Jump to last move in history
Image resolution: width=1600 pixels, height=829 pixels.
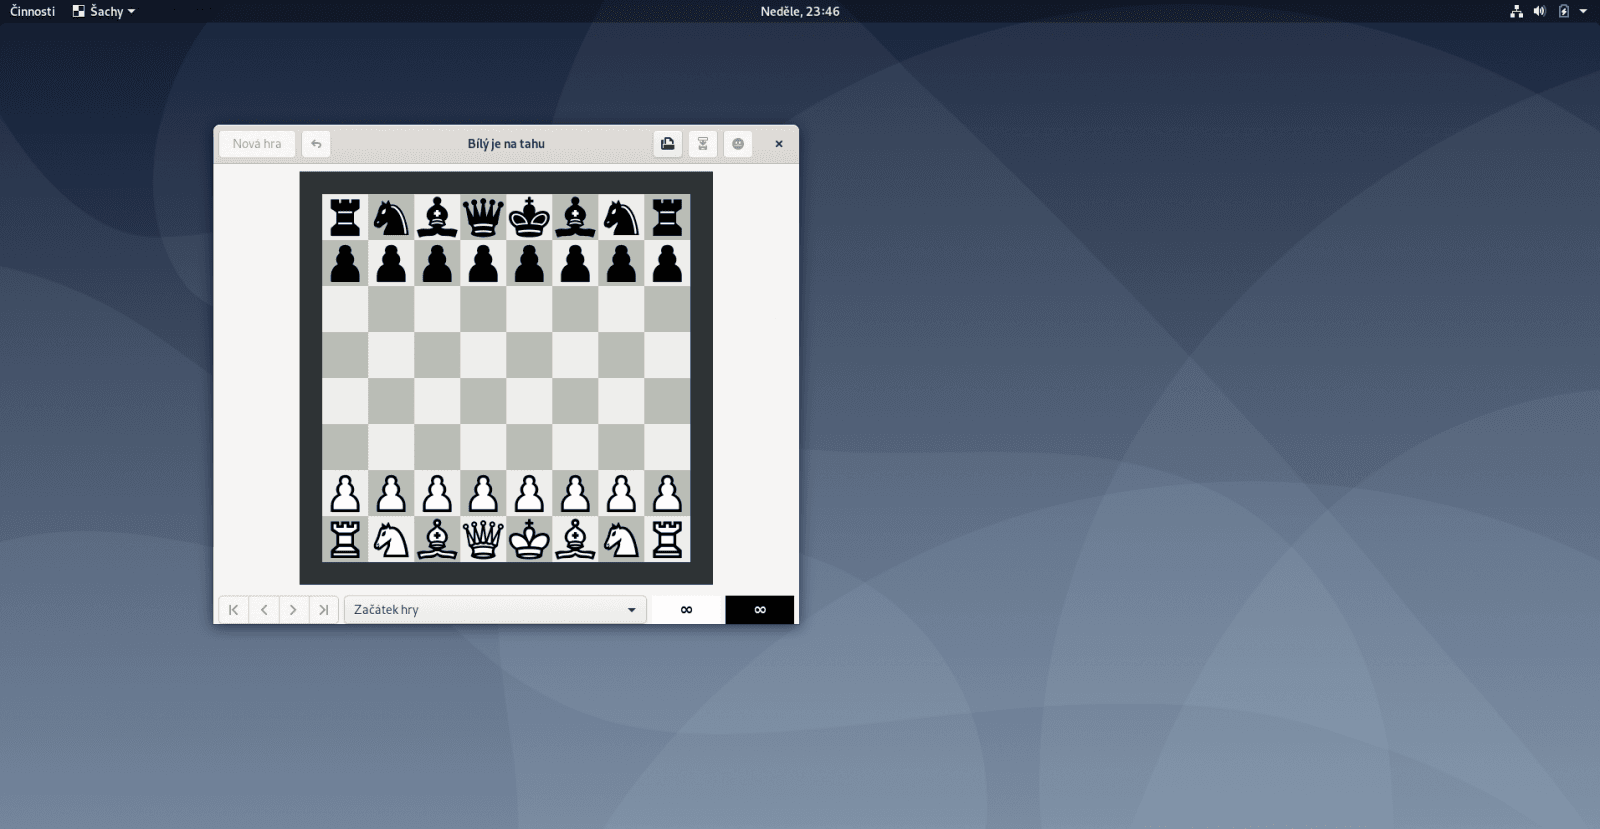point(323,610)
